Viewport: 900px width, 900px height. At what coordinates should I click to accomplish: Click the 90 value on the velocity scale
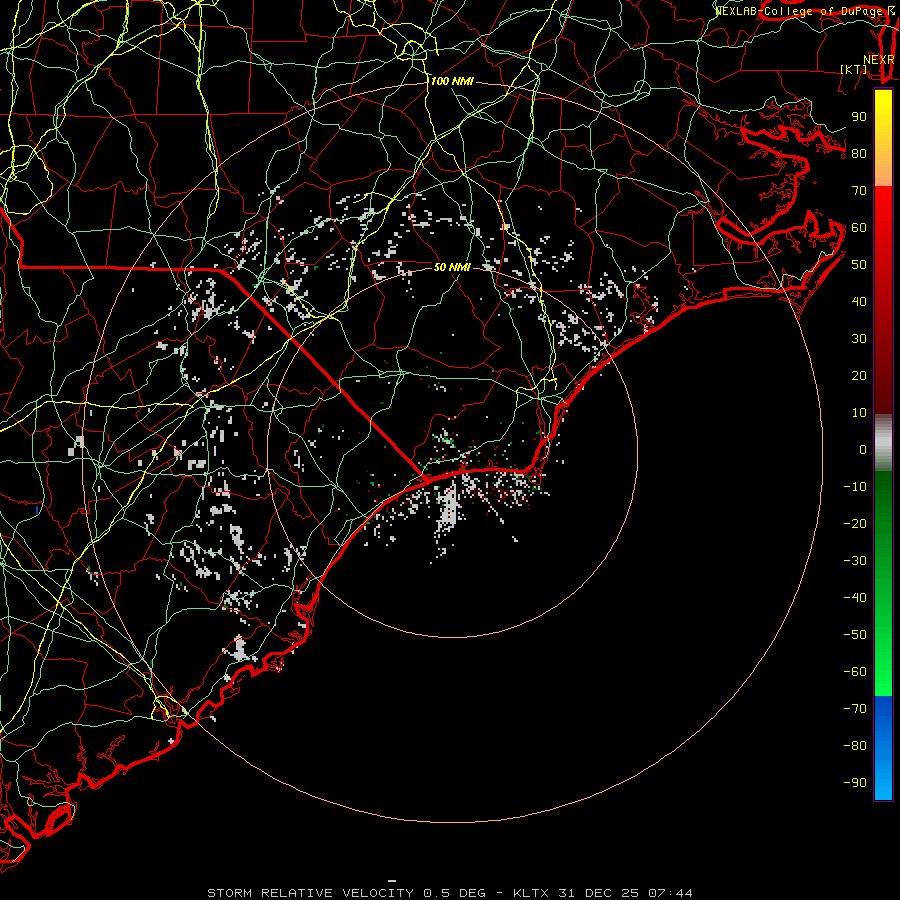[x=859, y=117]
